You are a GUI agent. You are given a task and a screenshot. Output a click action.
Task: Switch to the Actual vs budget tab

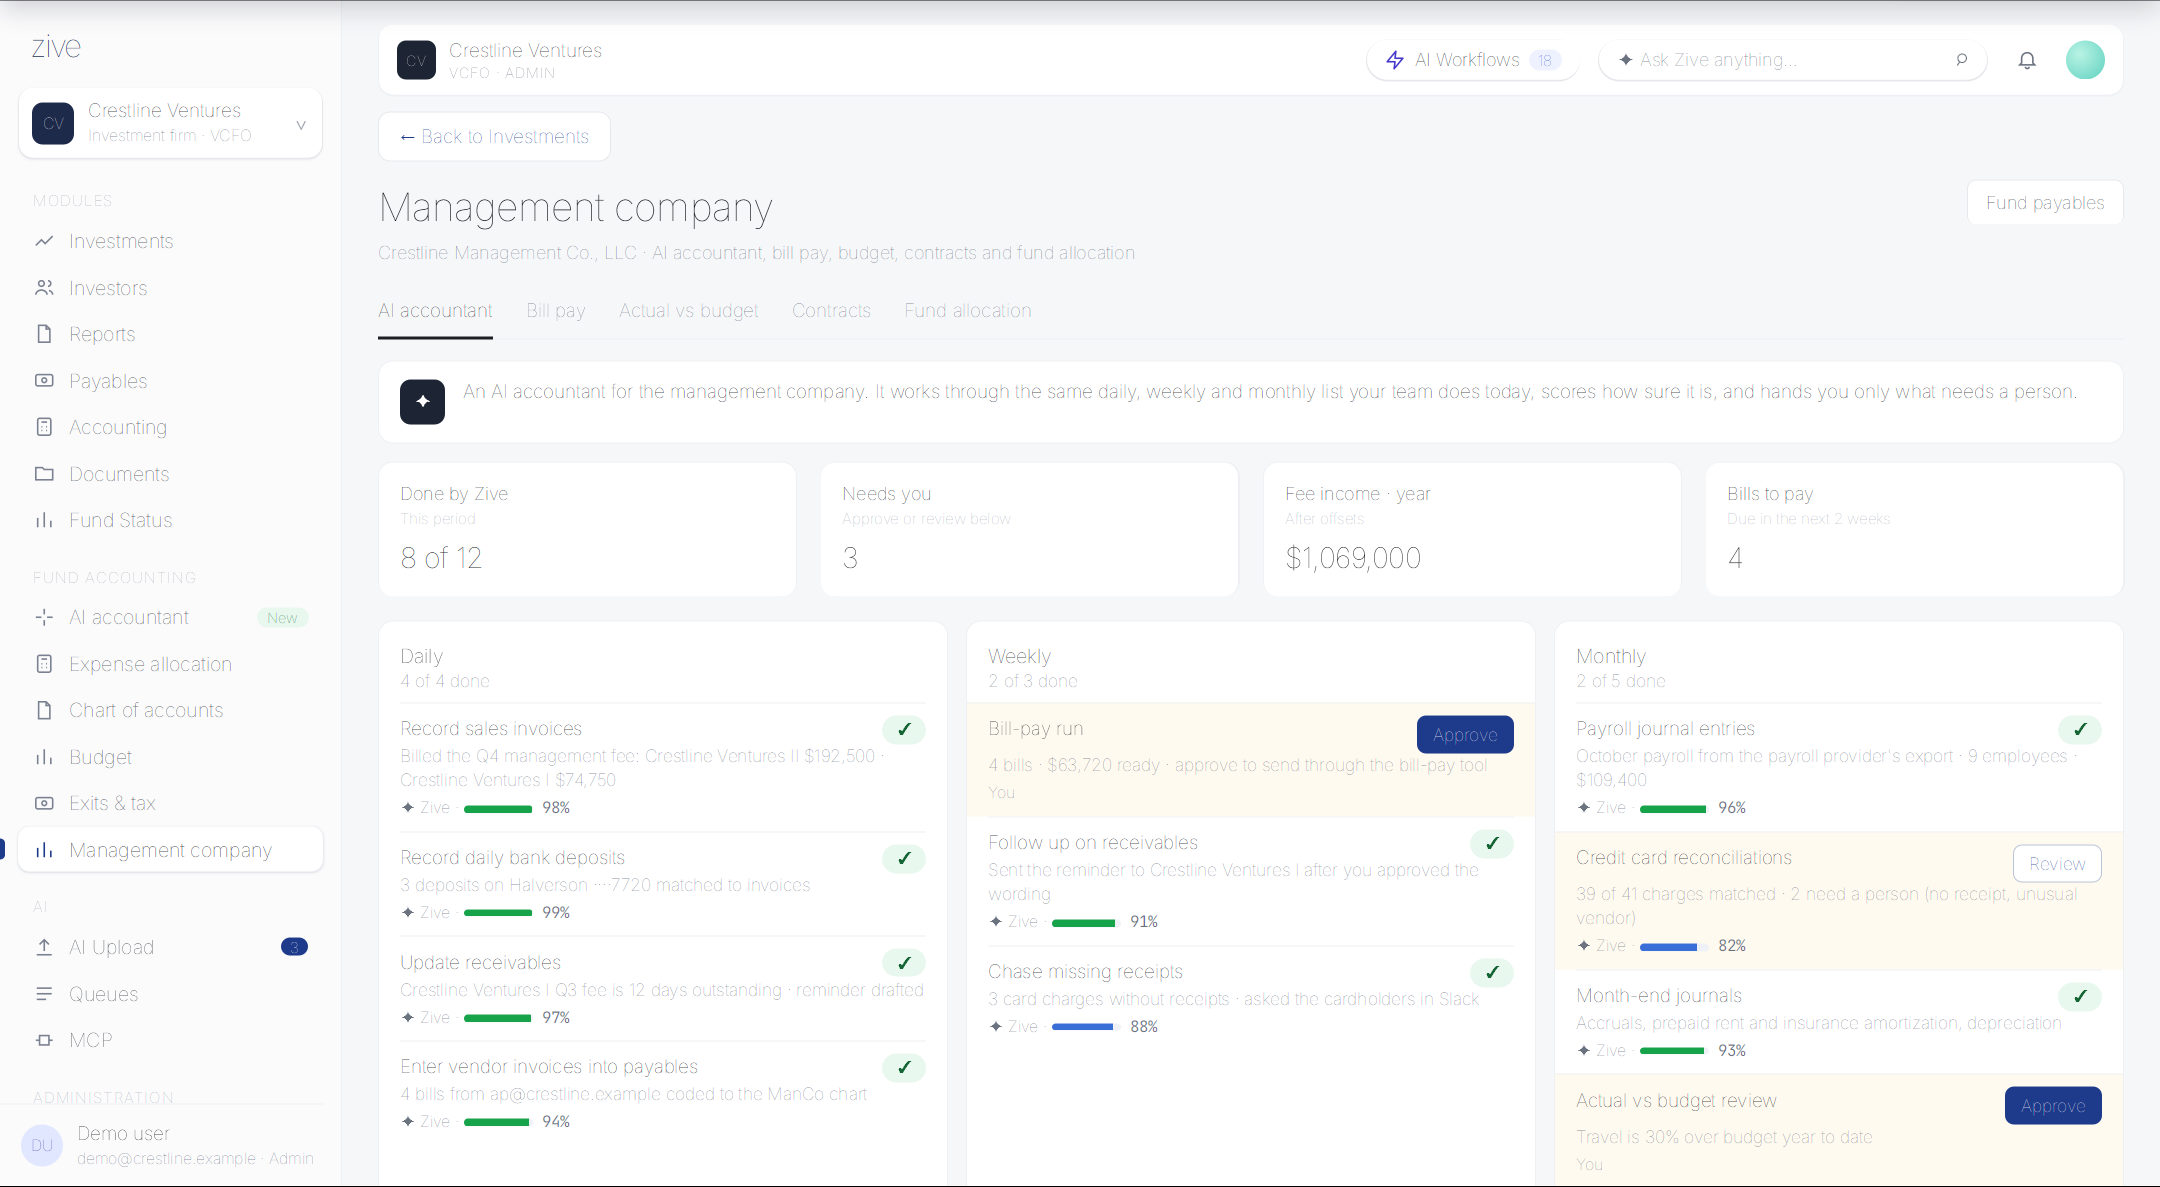(689, 311)
